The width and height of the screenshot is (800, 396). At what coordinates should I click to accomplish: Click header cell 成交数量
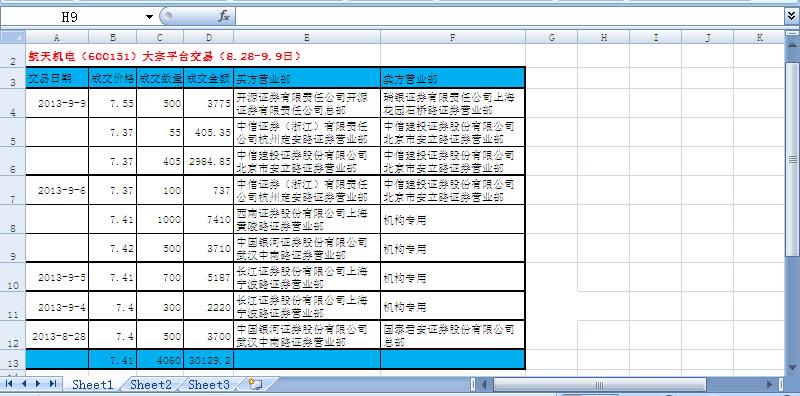tap(160, 79)
